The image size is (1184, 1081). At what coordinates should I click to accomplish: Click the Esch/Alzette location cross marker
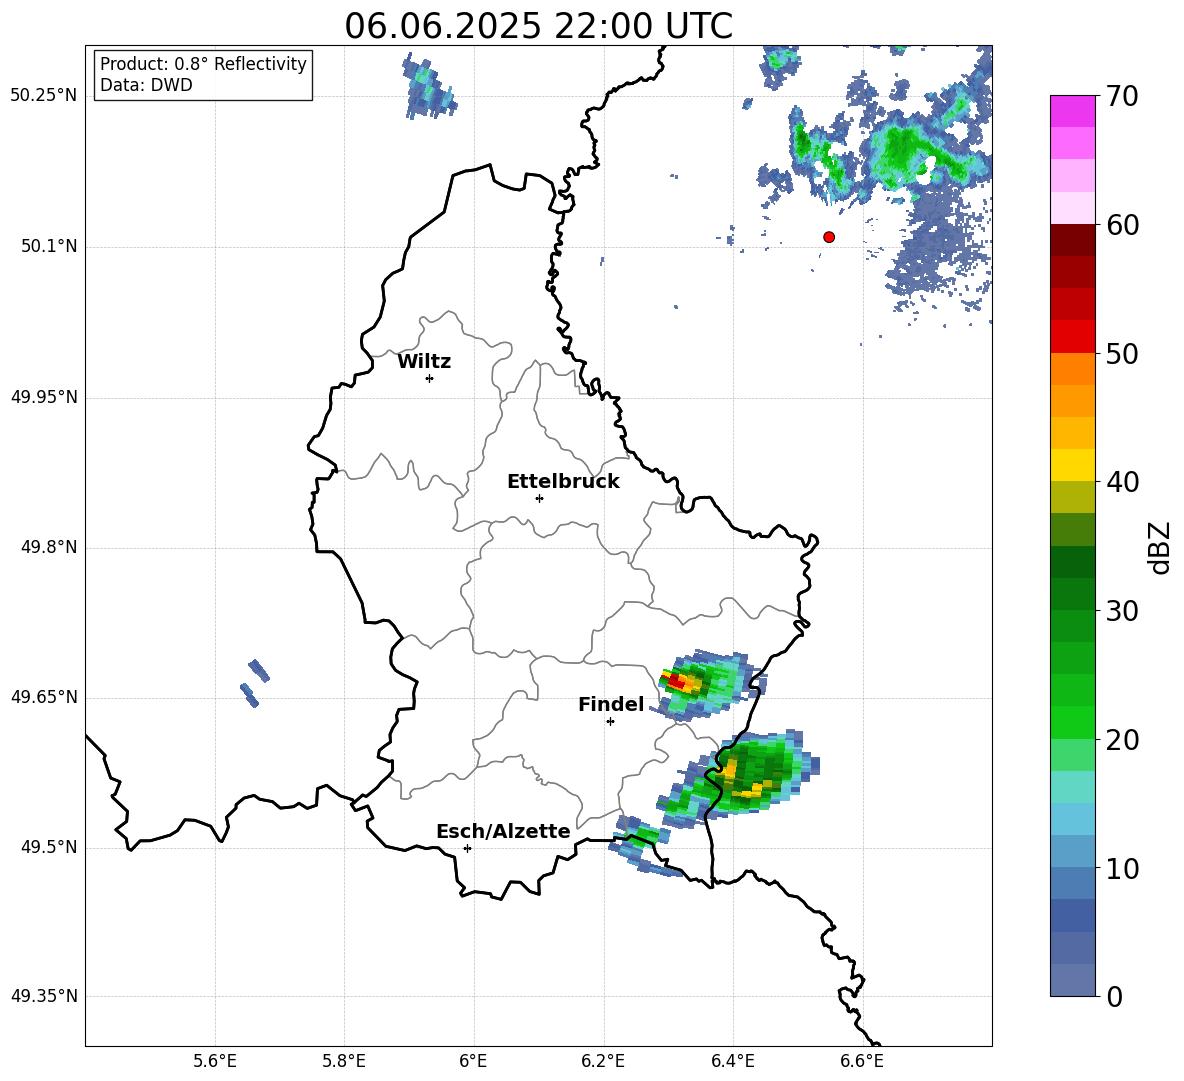pos(467,848)
